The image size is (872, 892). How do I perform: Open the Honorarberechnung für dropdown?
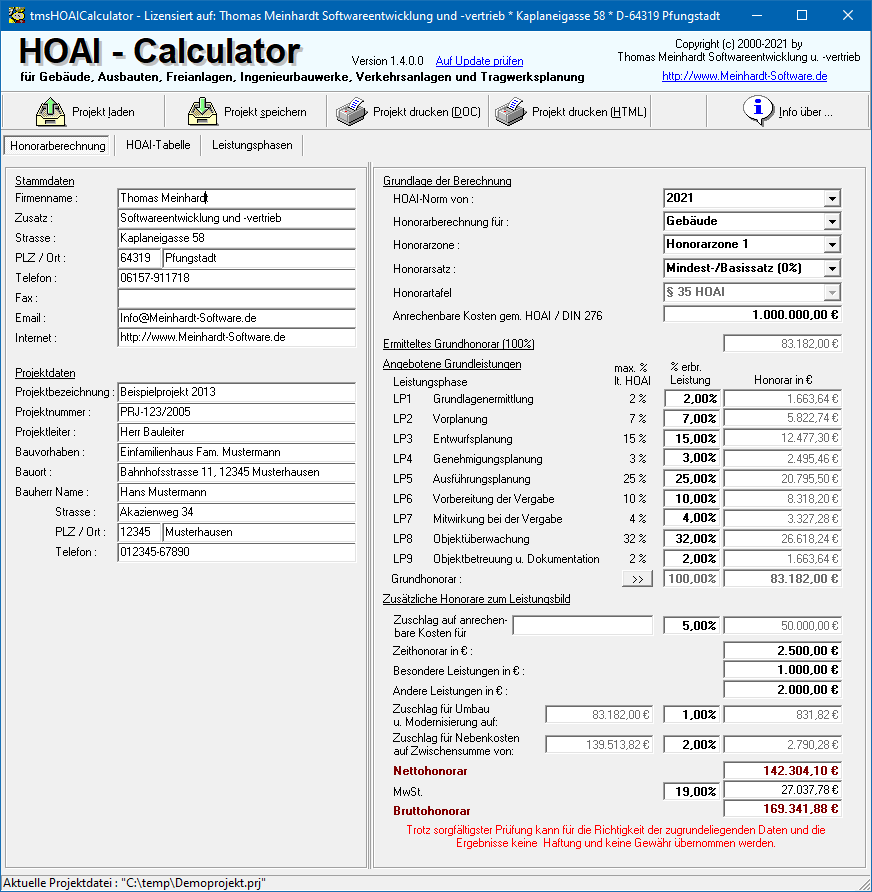tap(832, 221)
